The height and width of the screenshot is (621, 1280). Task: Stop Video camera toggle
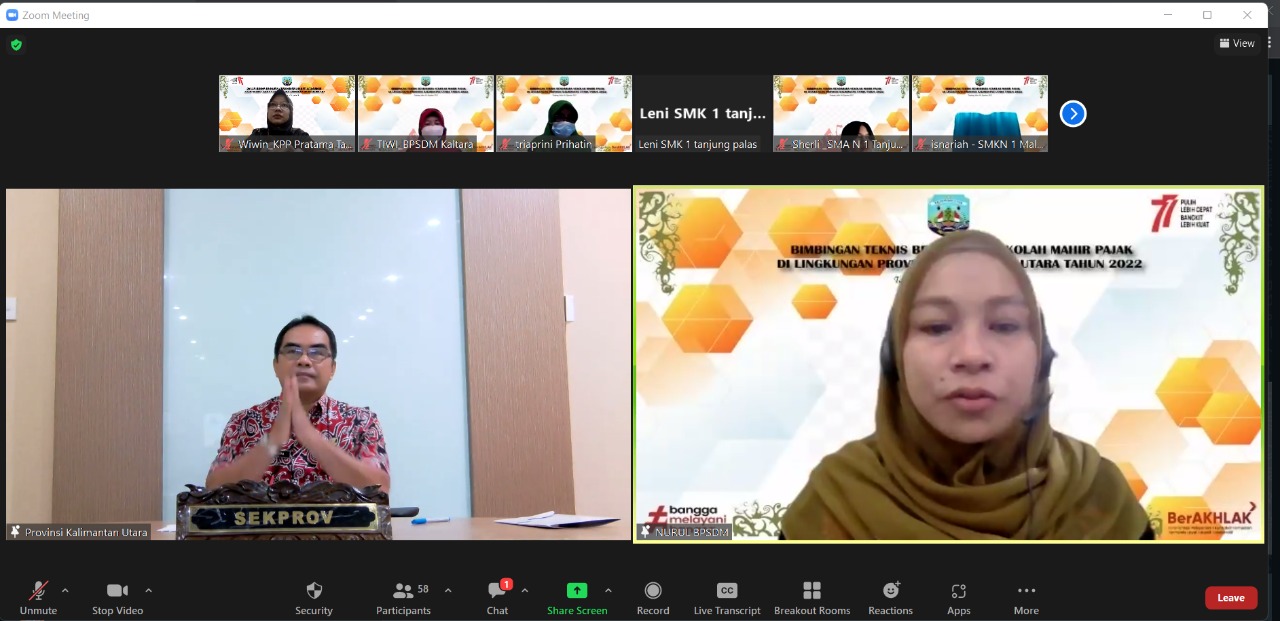(x=117, y=597)
